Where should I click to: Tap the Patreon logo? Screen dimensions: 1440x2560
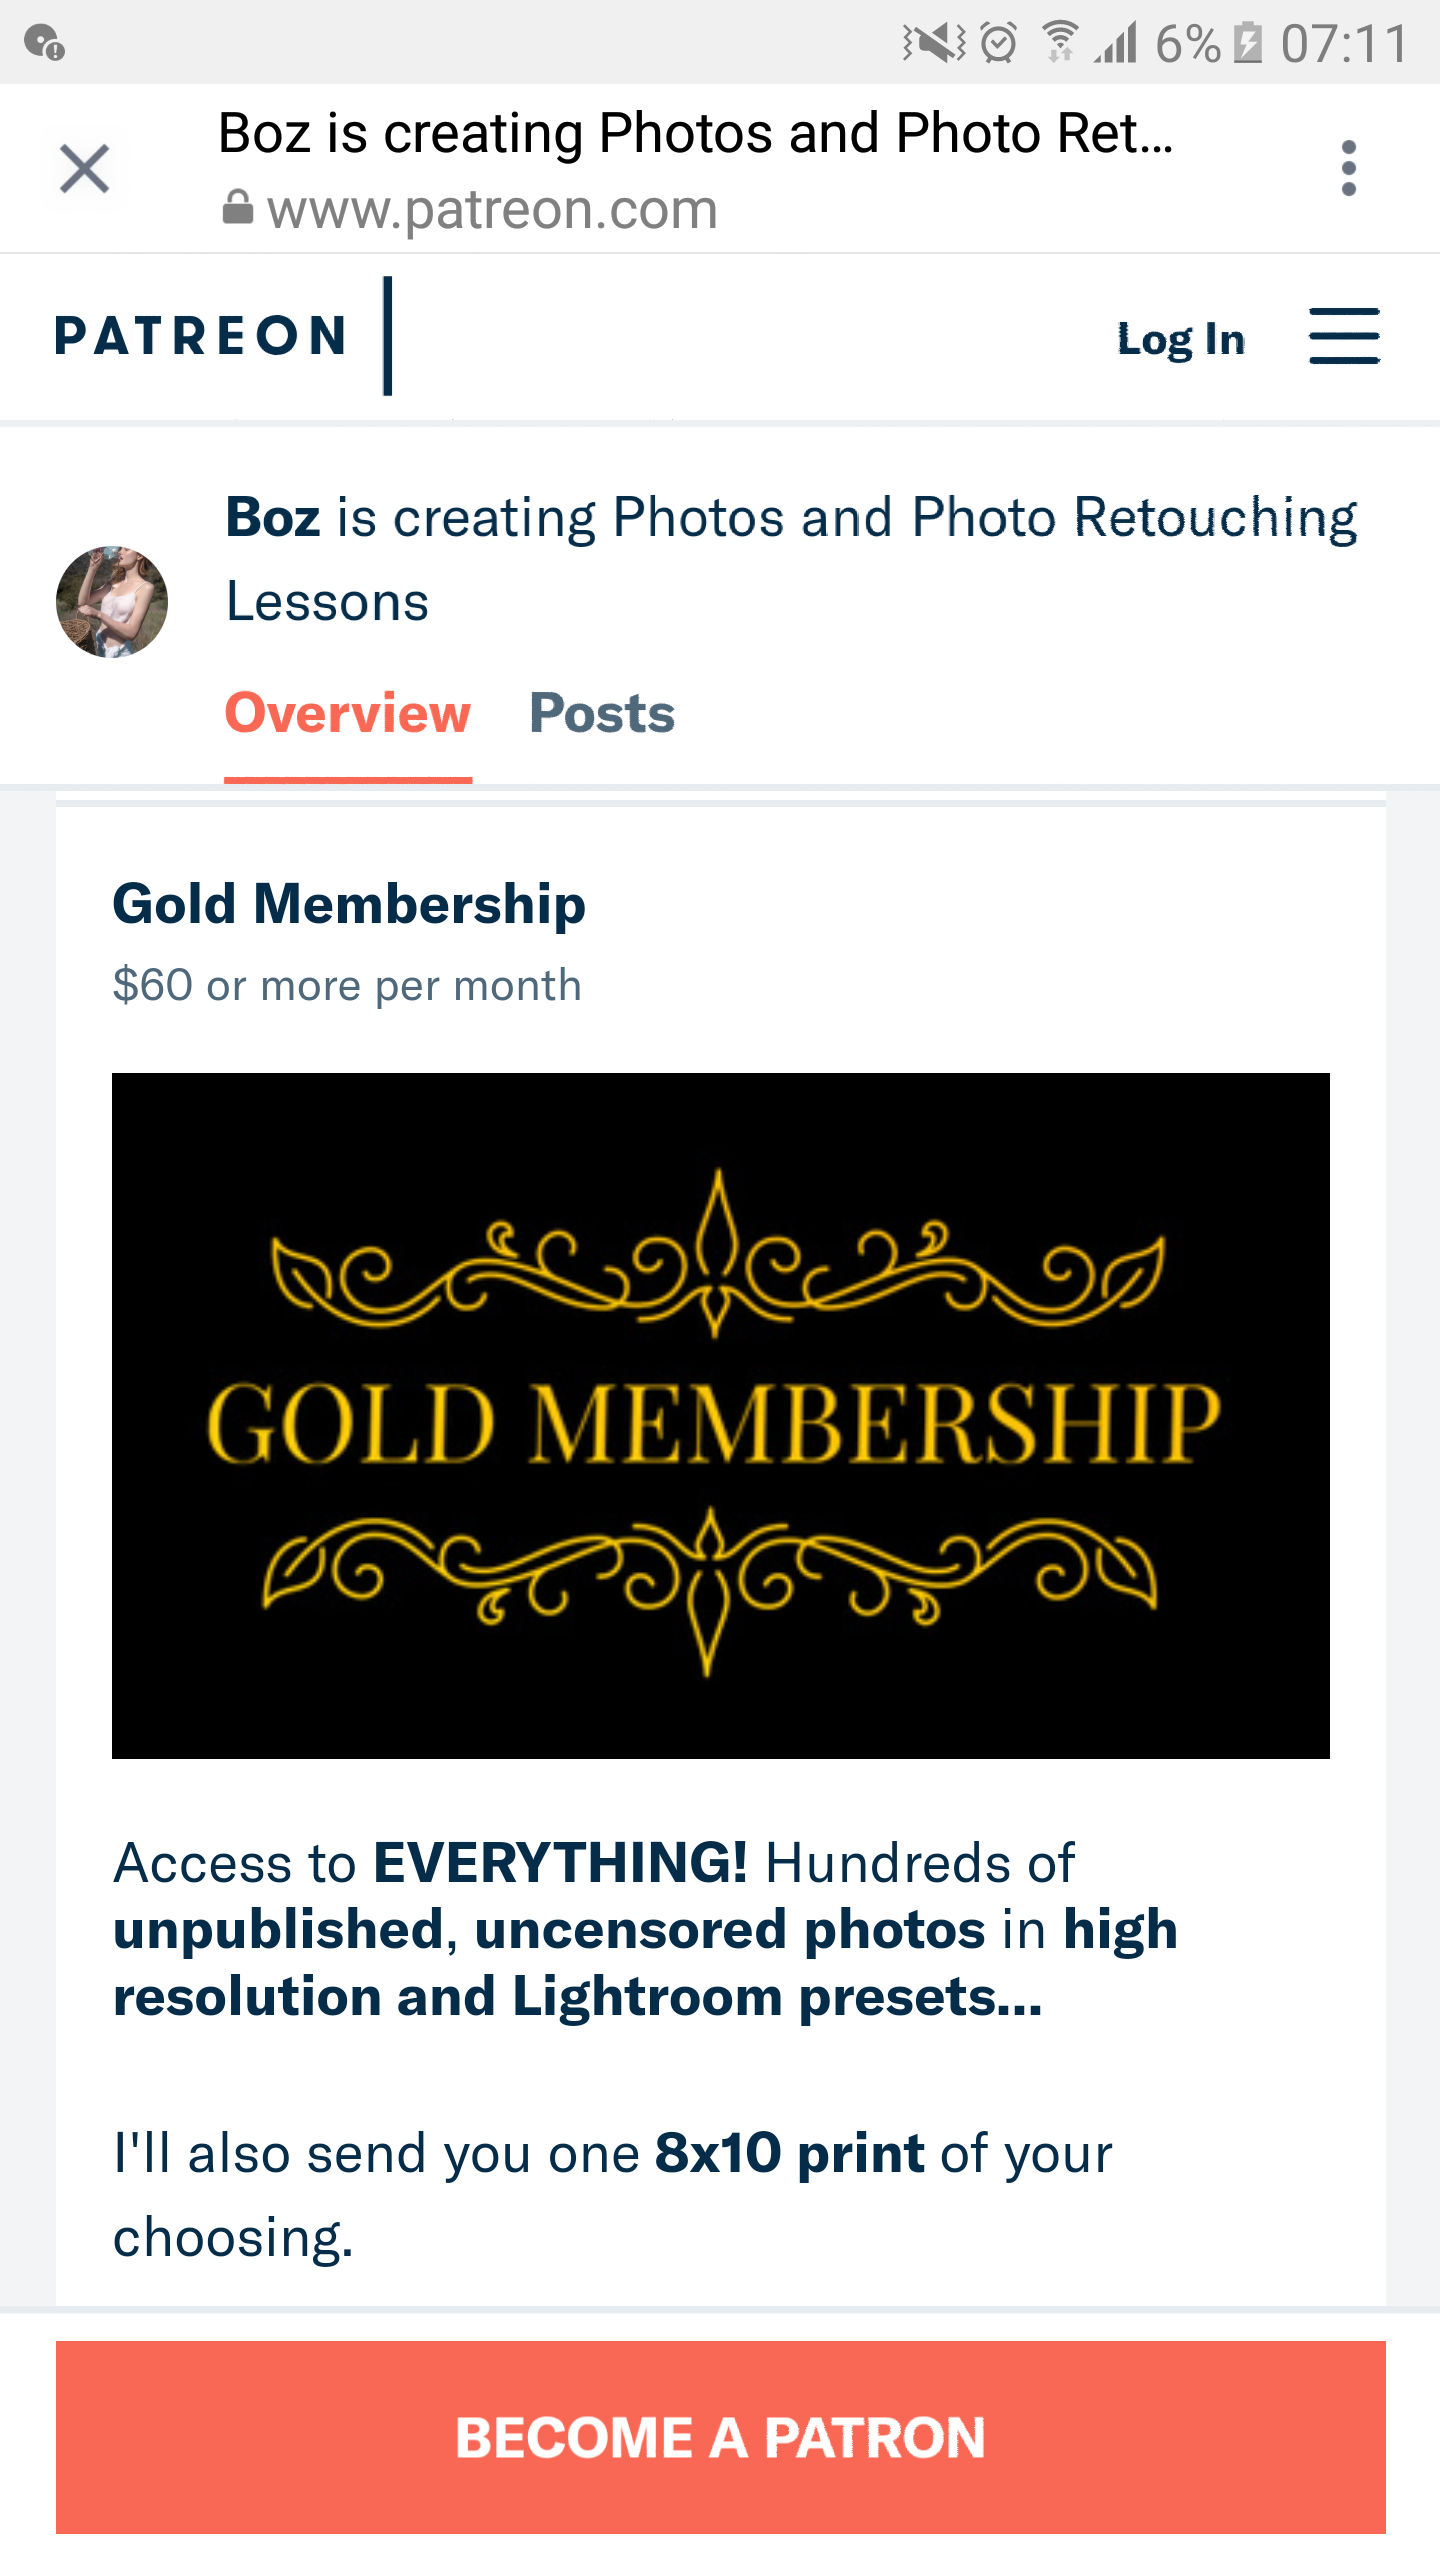pos(200,336)
